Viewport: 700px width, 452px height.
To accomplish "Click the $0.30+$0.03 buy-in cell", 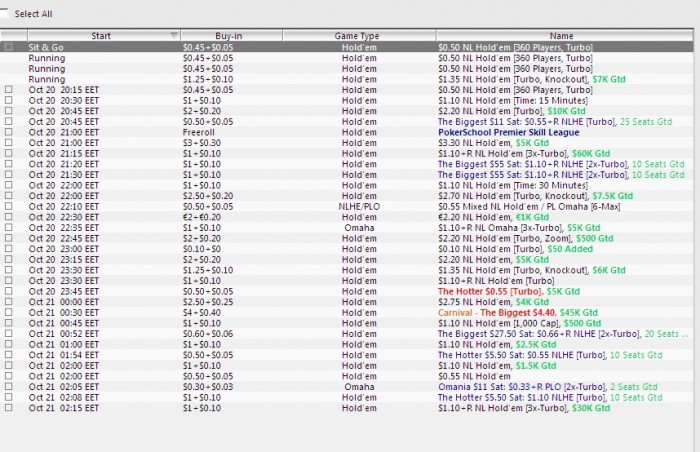I will (x=208, y=387).
